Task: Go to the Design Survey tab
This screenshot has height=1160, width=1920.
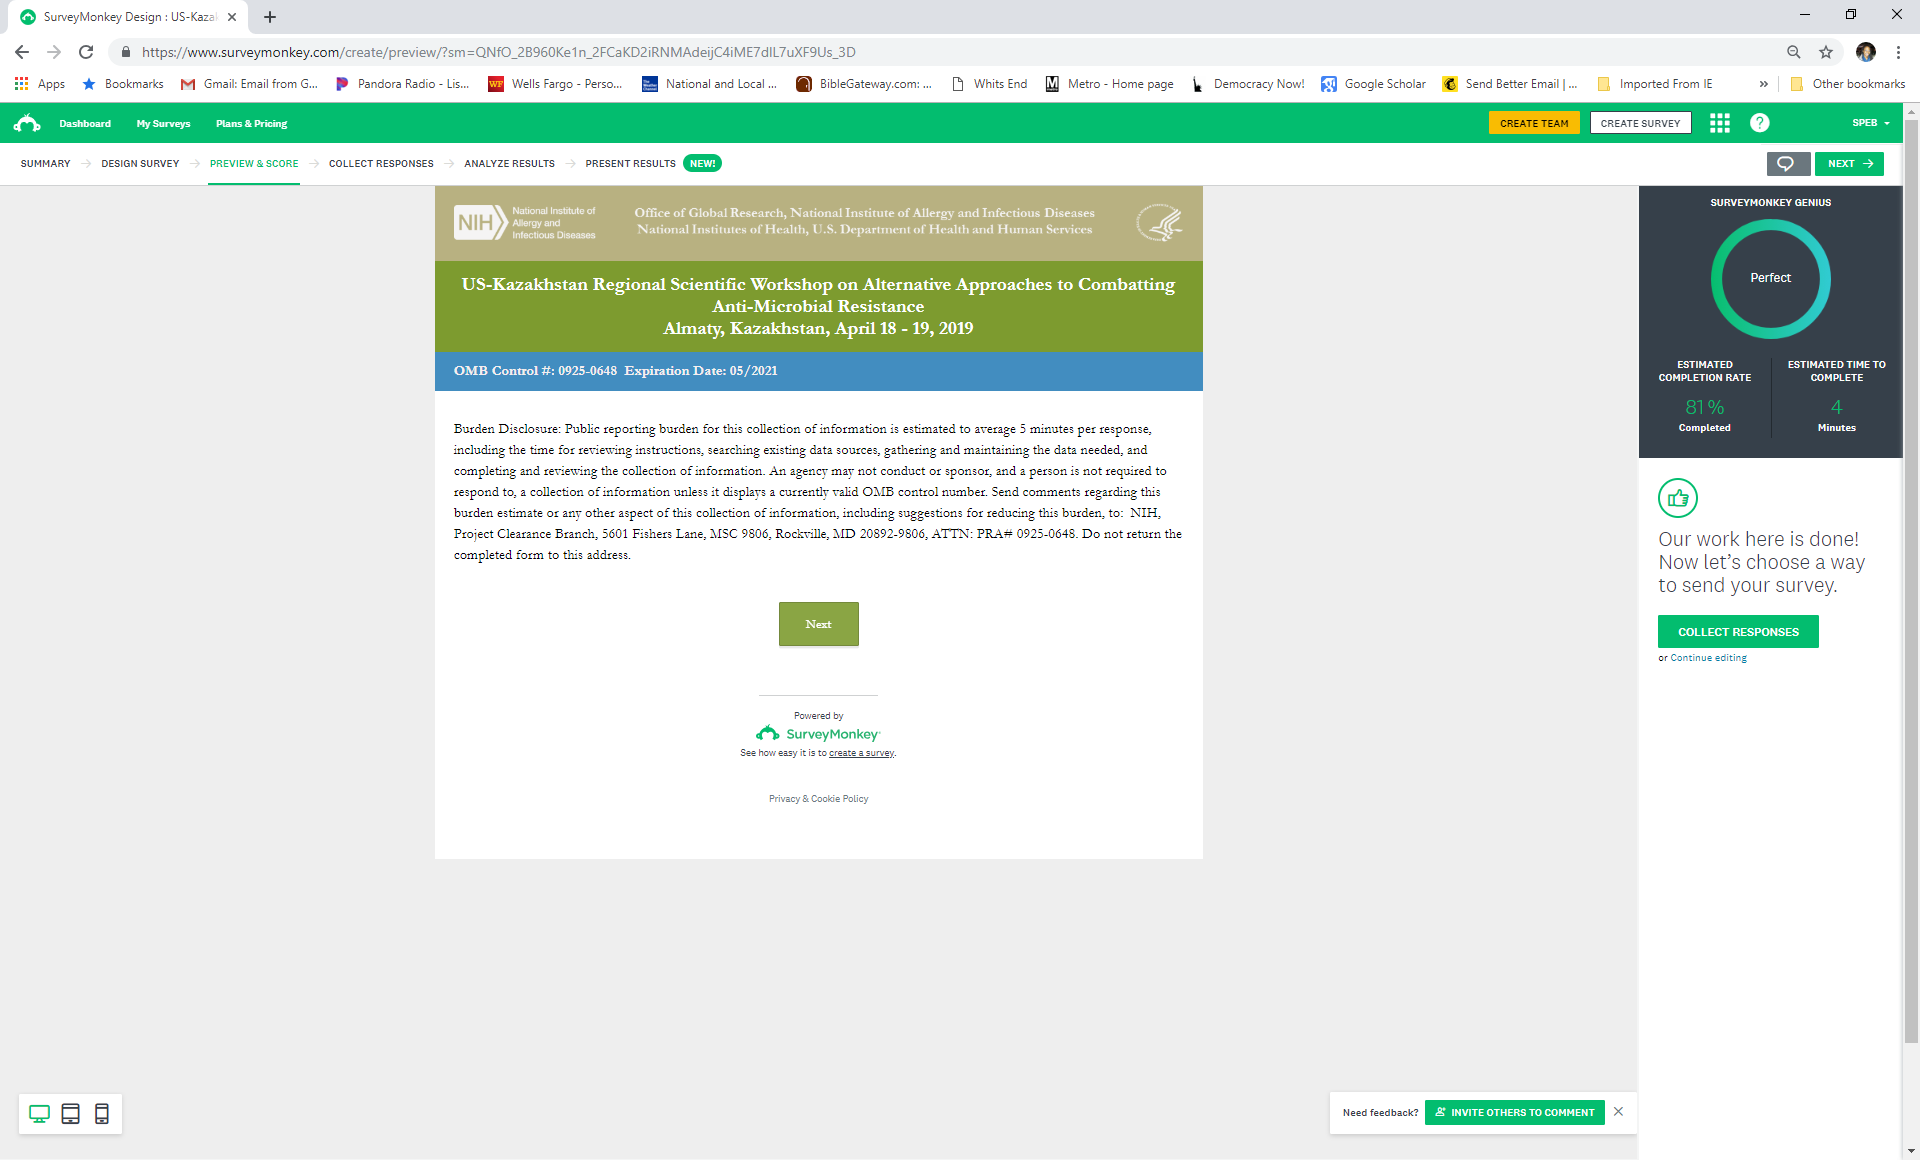Action: click(x=140, y=164)
